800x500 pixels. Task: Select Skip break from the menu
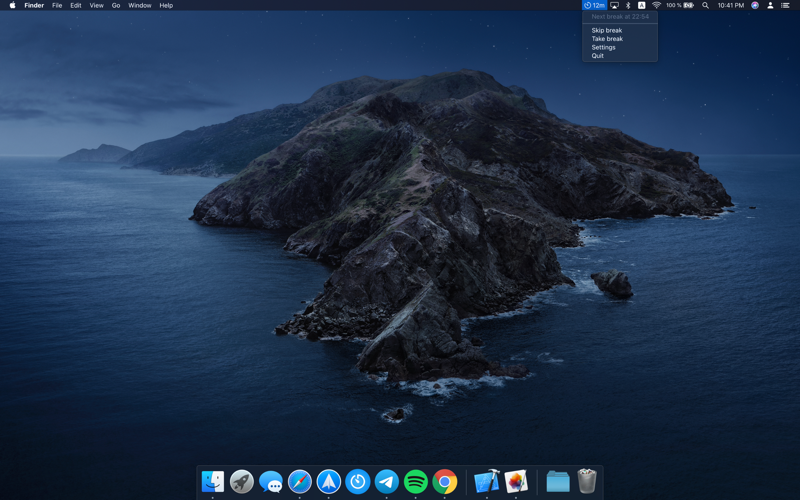tap(606, 31)
